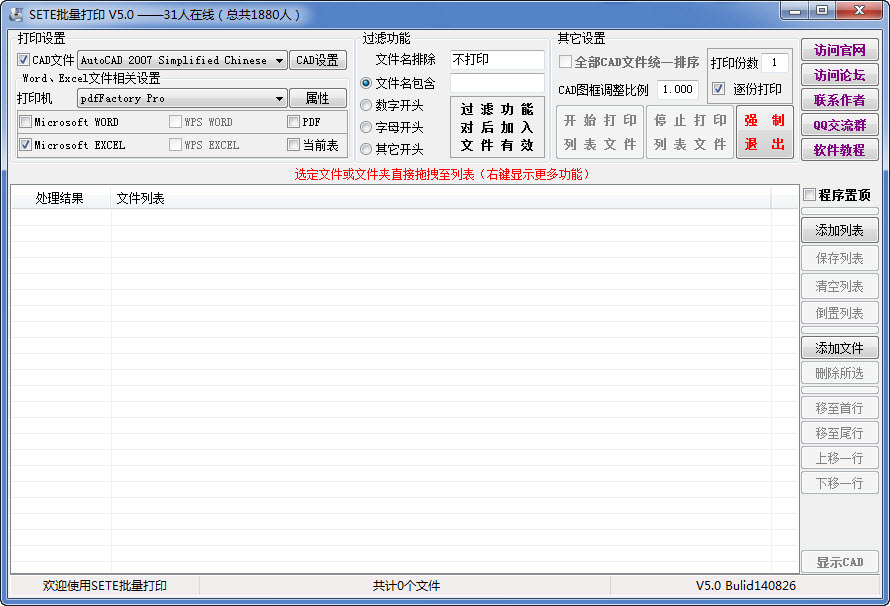Image resolution: width=890 pixels, height=606 pixels.
Task: Open the AutoCAD version dropdown
Action: click(182, 60)
